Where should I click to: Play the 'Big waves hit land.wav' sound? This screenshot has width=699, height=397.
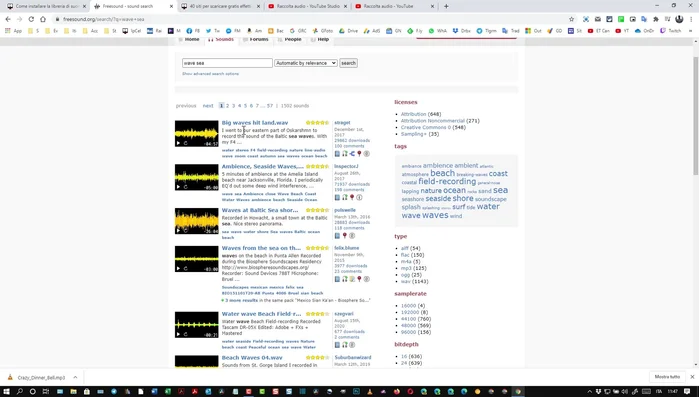tap(178, 143)
